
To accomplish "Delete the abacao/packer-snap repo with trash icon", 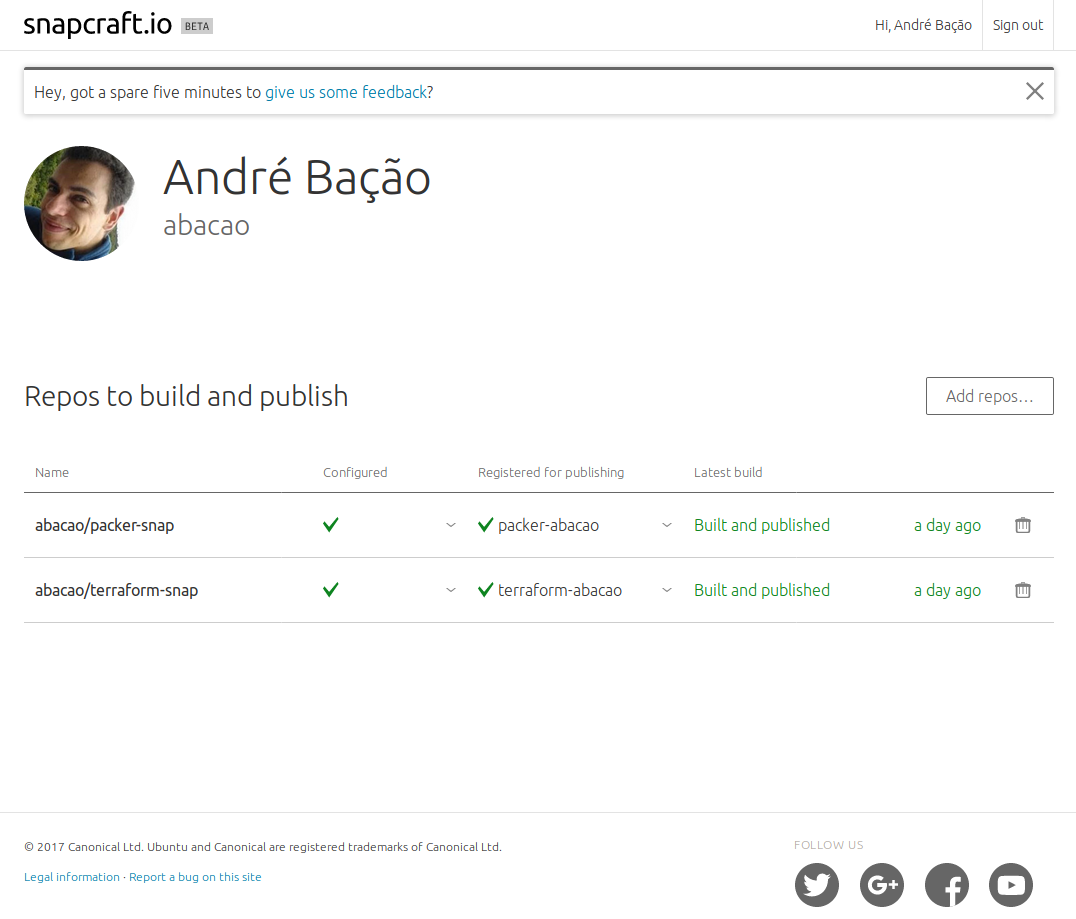I will 1022,525.
